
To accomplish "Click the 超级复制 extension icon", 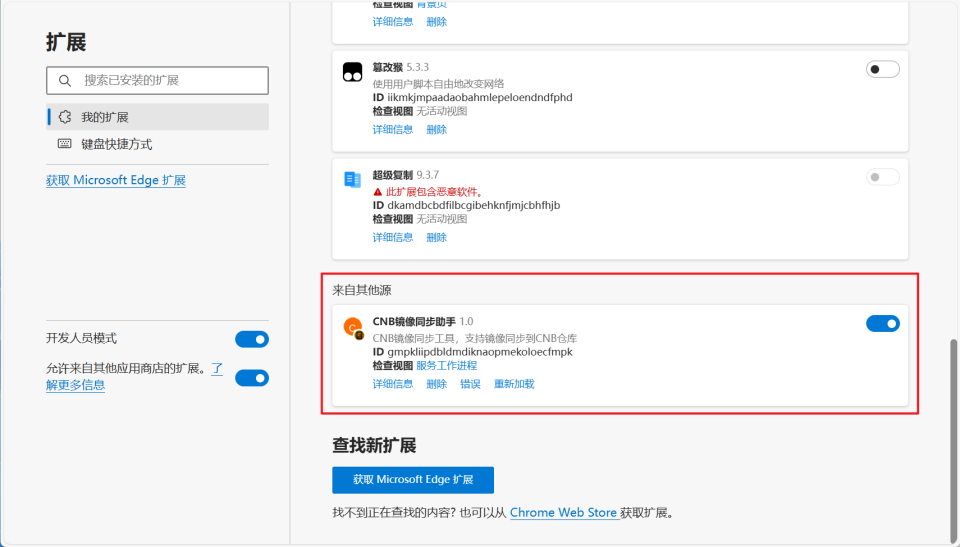I will pos(352,179).
